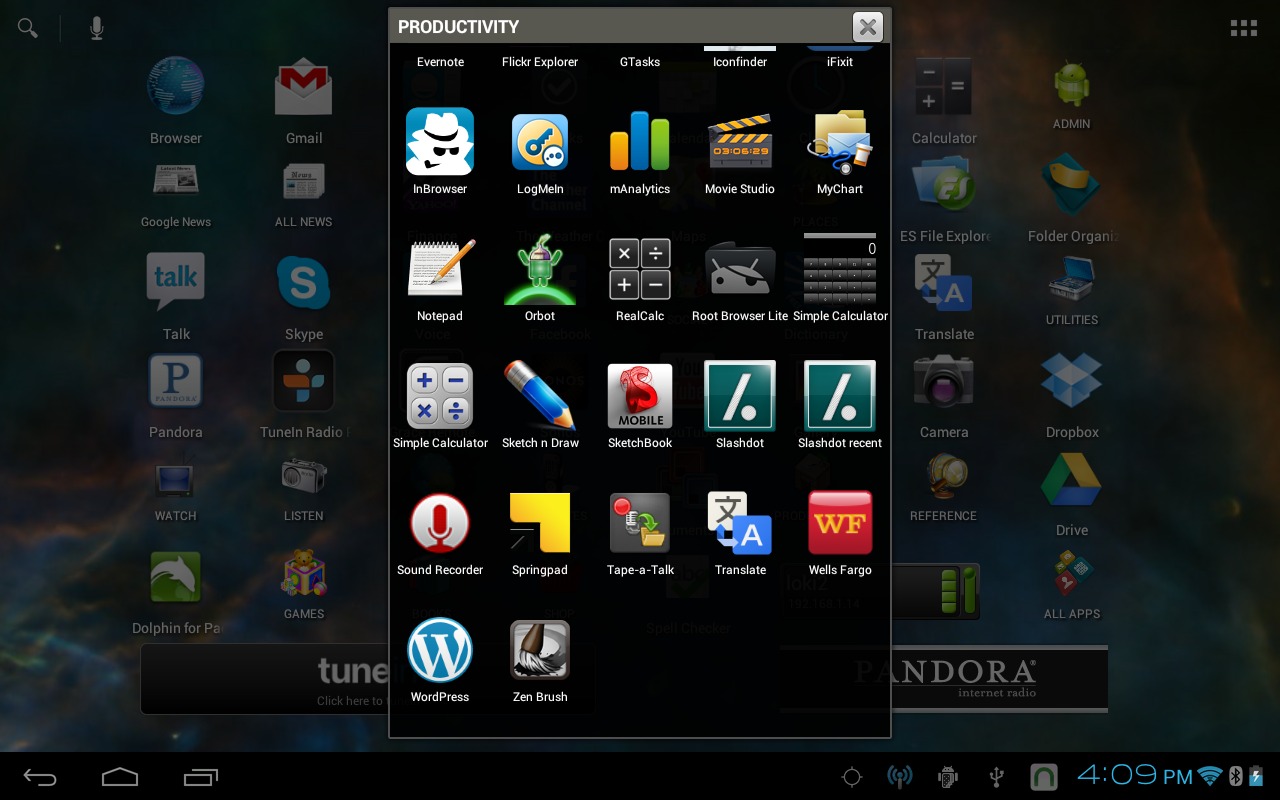Open Translate on home screen right side

pos(944,297)
